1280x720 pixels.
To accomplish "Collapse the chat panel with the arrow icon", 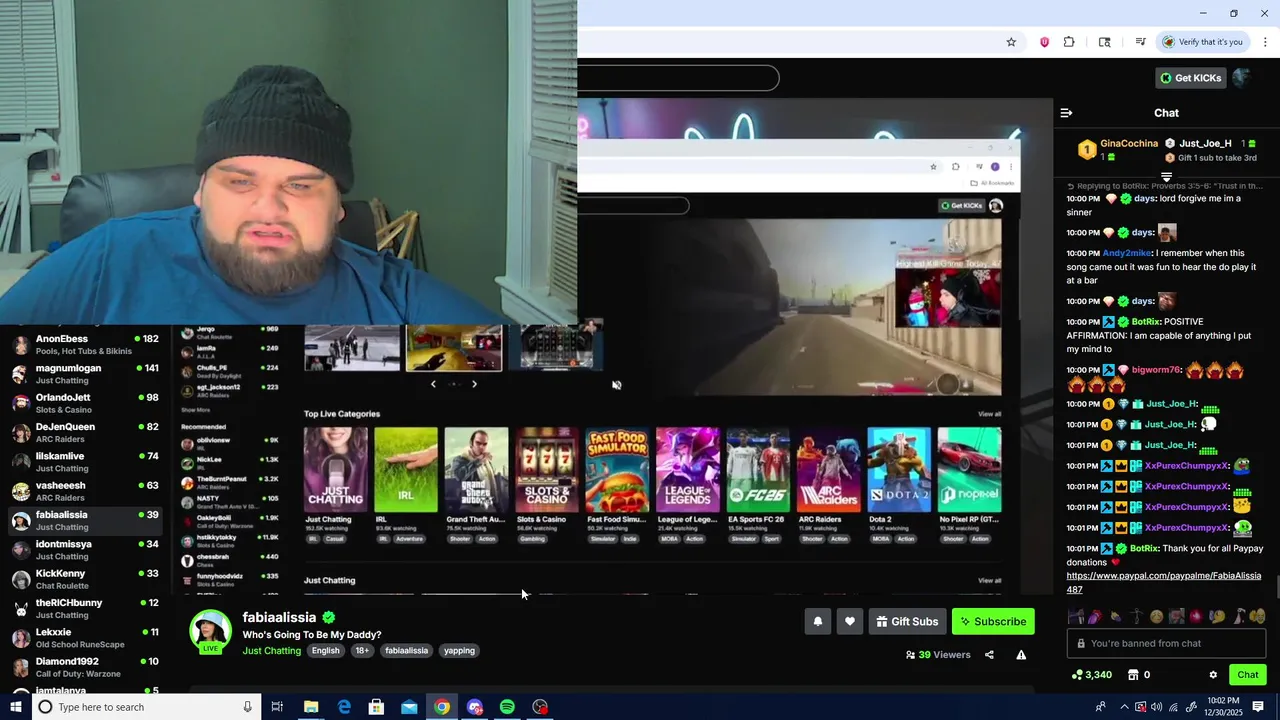I will tap(1066, 113).
